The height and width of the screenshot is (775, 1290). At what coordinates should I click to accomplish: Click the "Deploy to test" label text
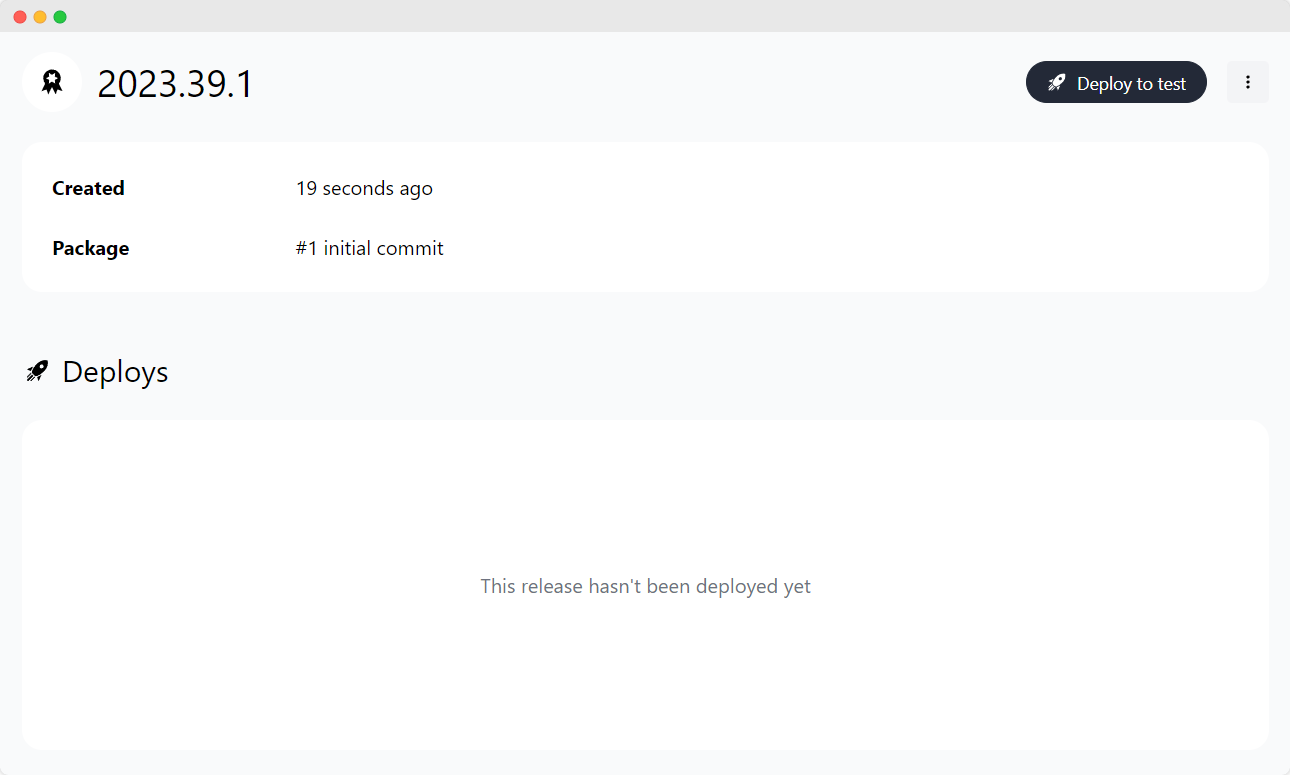coord(1131,84)
